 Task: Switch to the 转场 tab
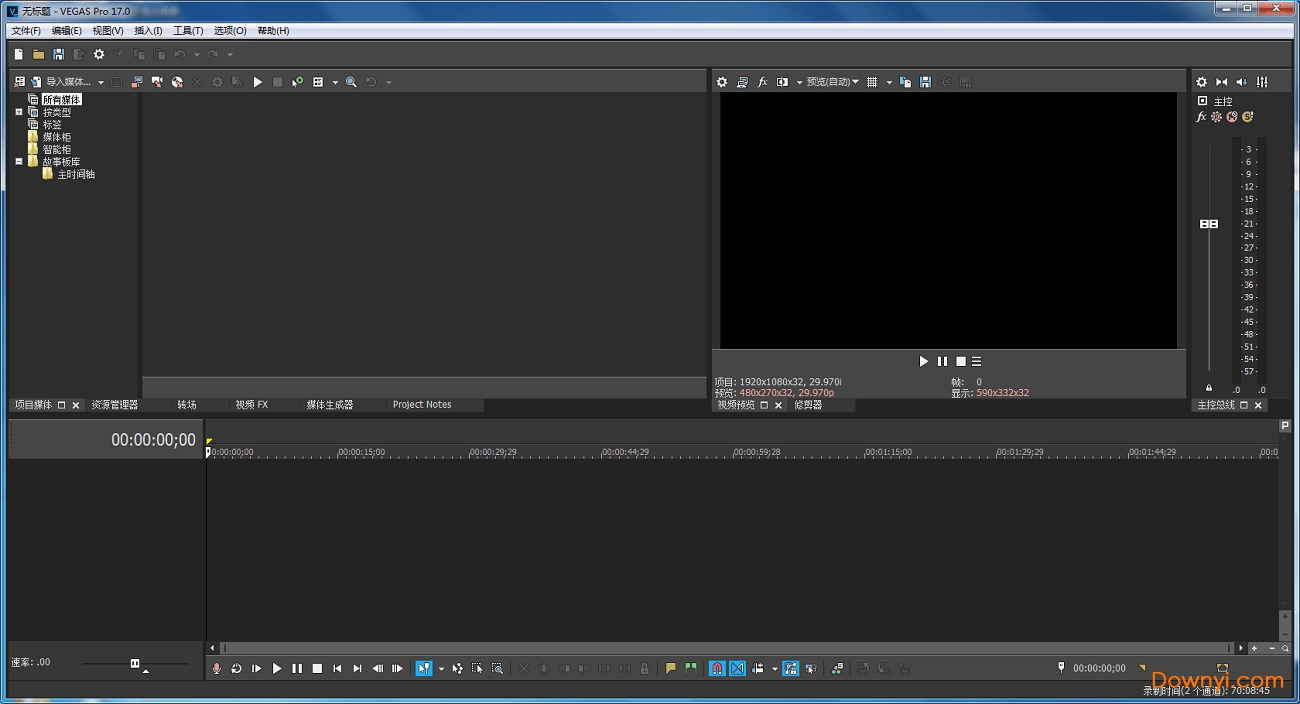[186, 404]
